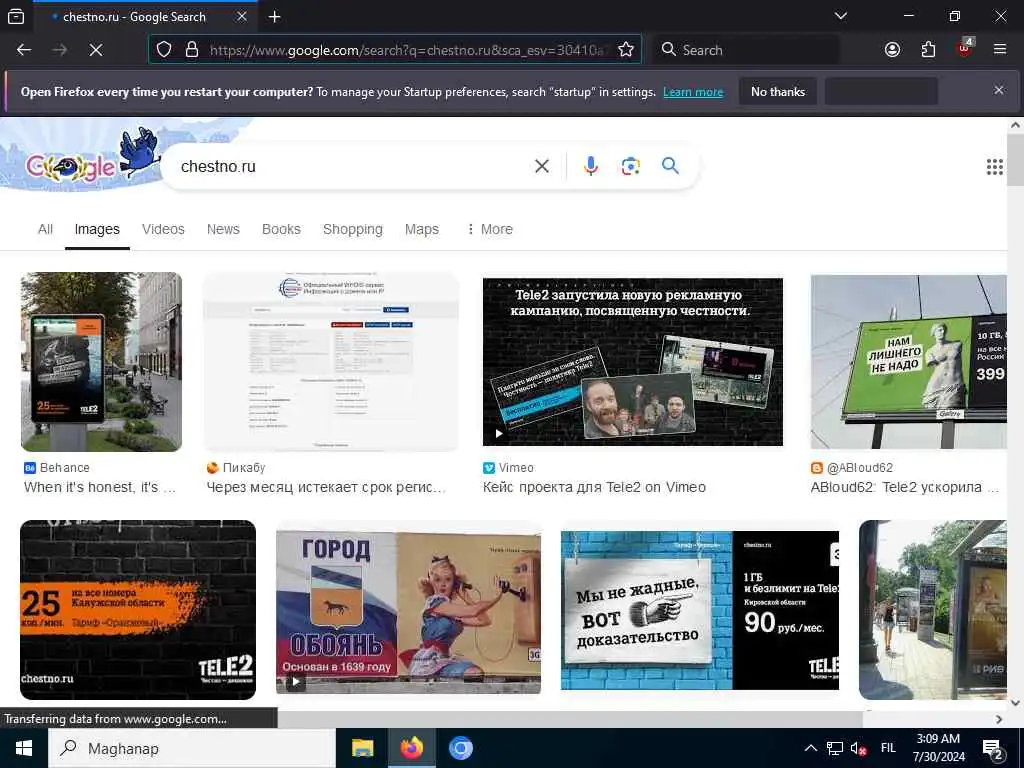Open 'ABloud62: Tele2 ускорила' result link

coord(904,487)
